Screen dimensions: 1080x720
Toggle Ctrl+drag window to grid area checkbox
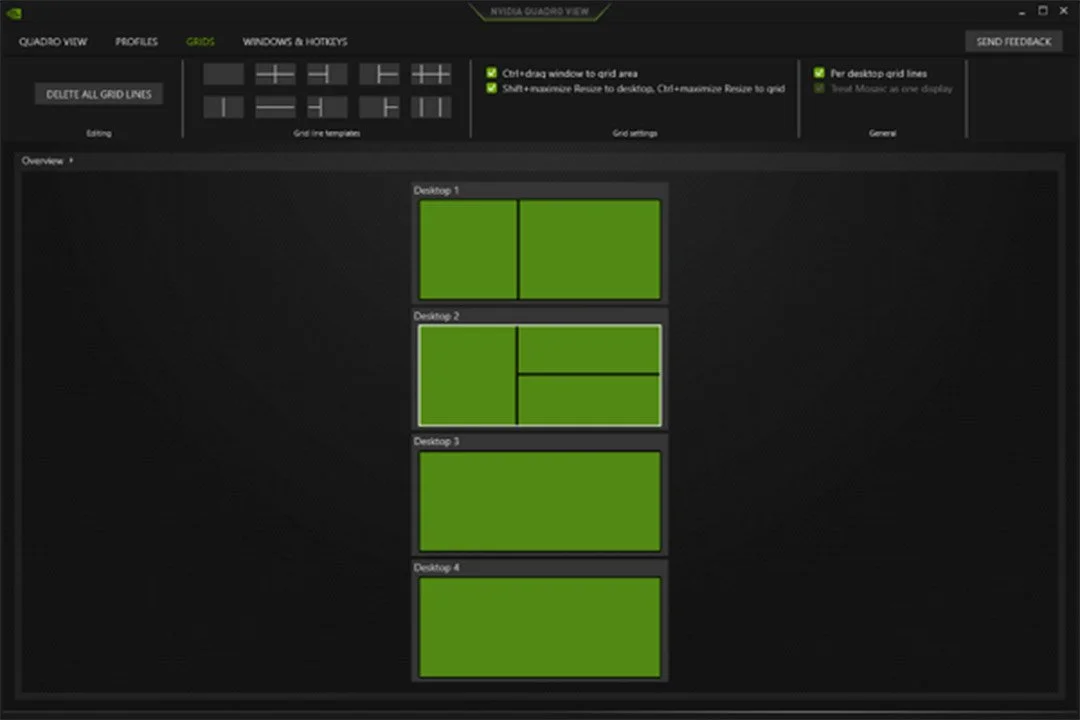491,73
